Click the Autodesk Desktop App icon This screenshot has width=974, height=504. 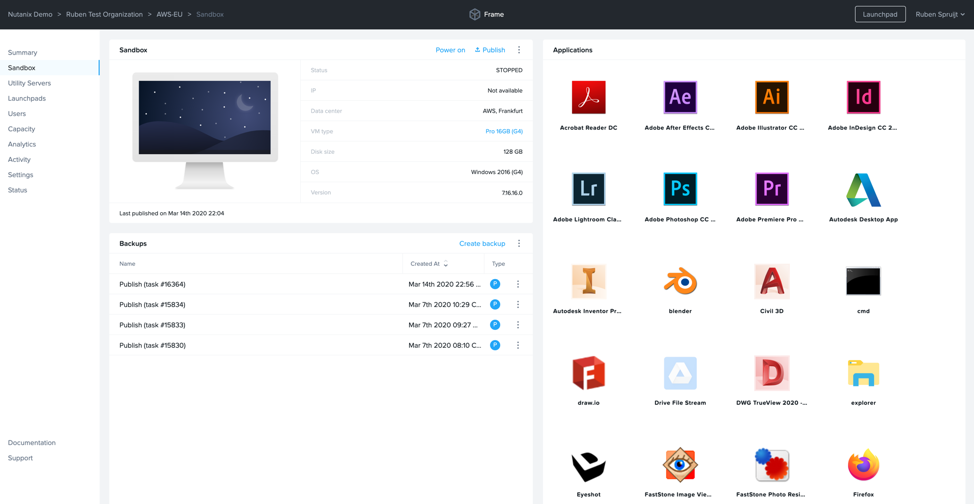(863, 189)
